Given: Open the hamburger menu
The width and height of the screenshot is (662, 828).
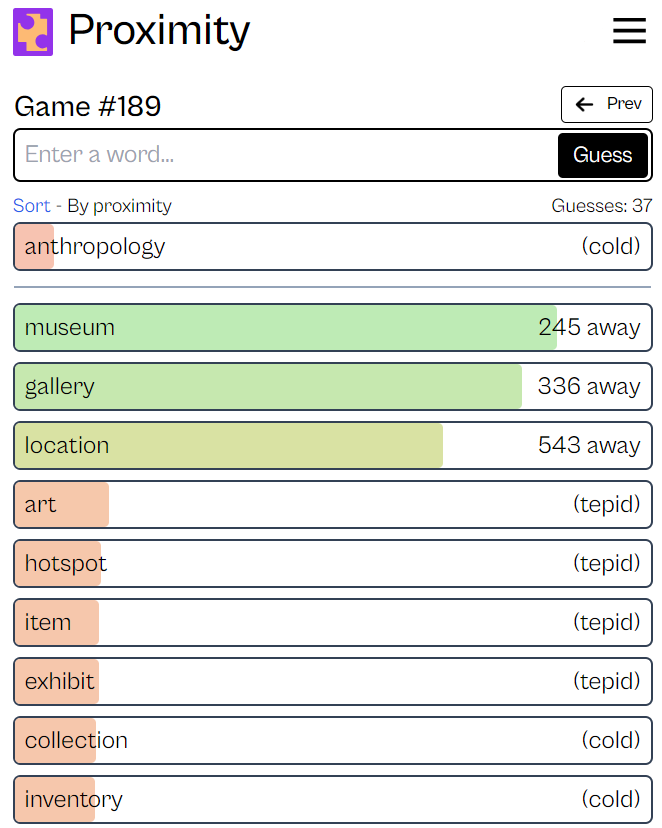Looking at the screenshot, I should (630, 32).
